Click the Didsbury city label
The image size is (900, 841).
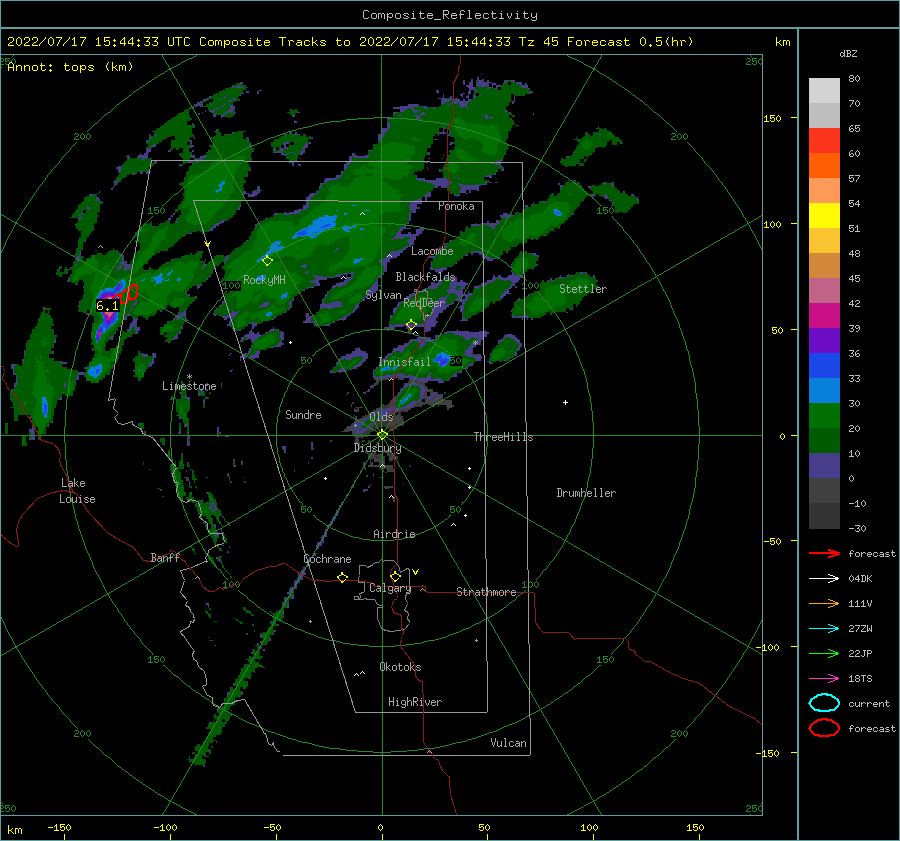click(x=378, y=448)
